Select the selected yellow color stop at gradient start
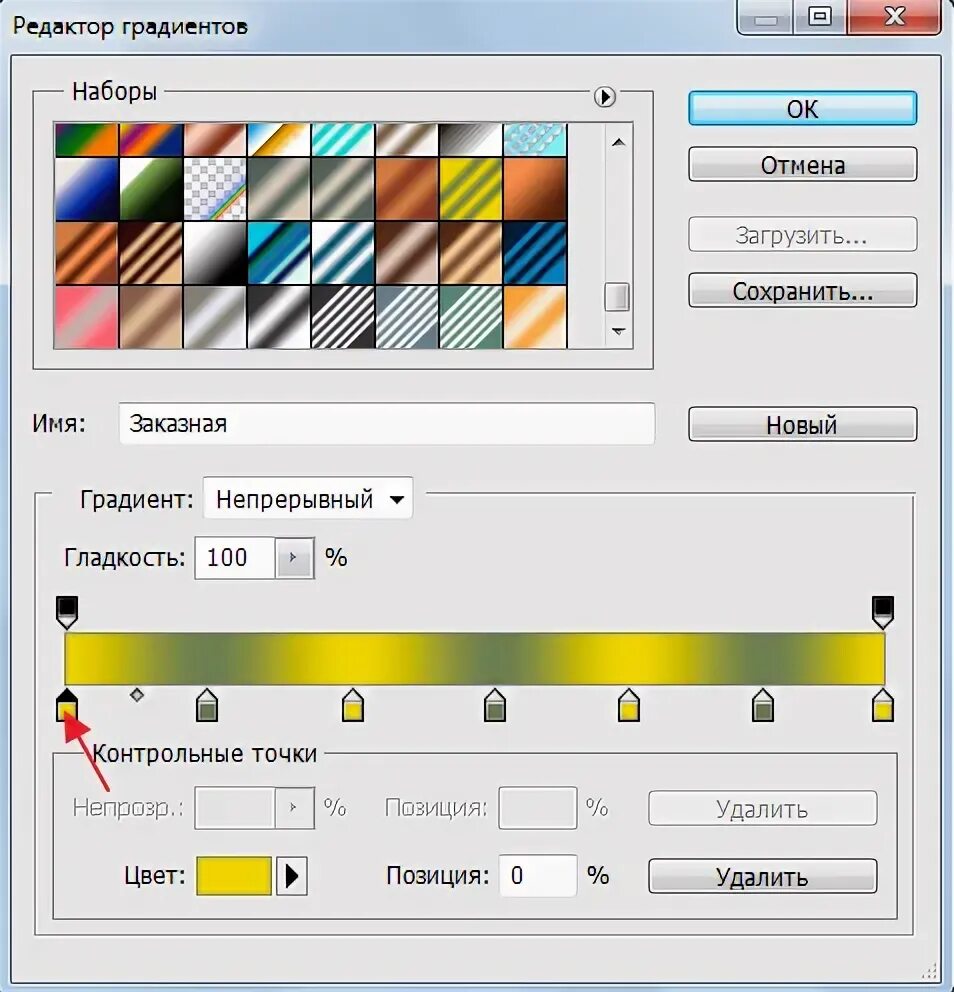Image resolution: width=954 pixels, height=992 pixels. point(67,705)
